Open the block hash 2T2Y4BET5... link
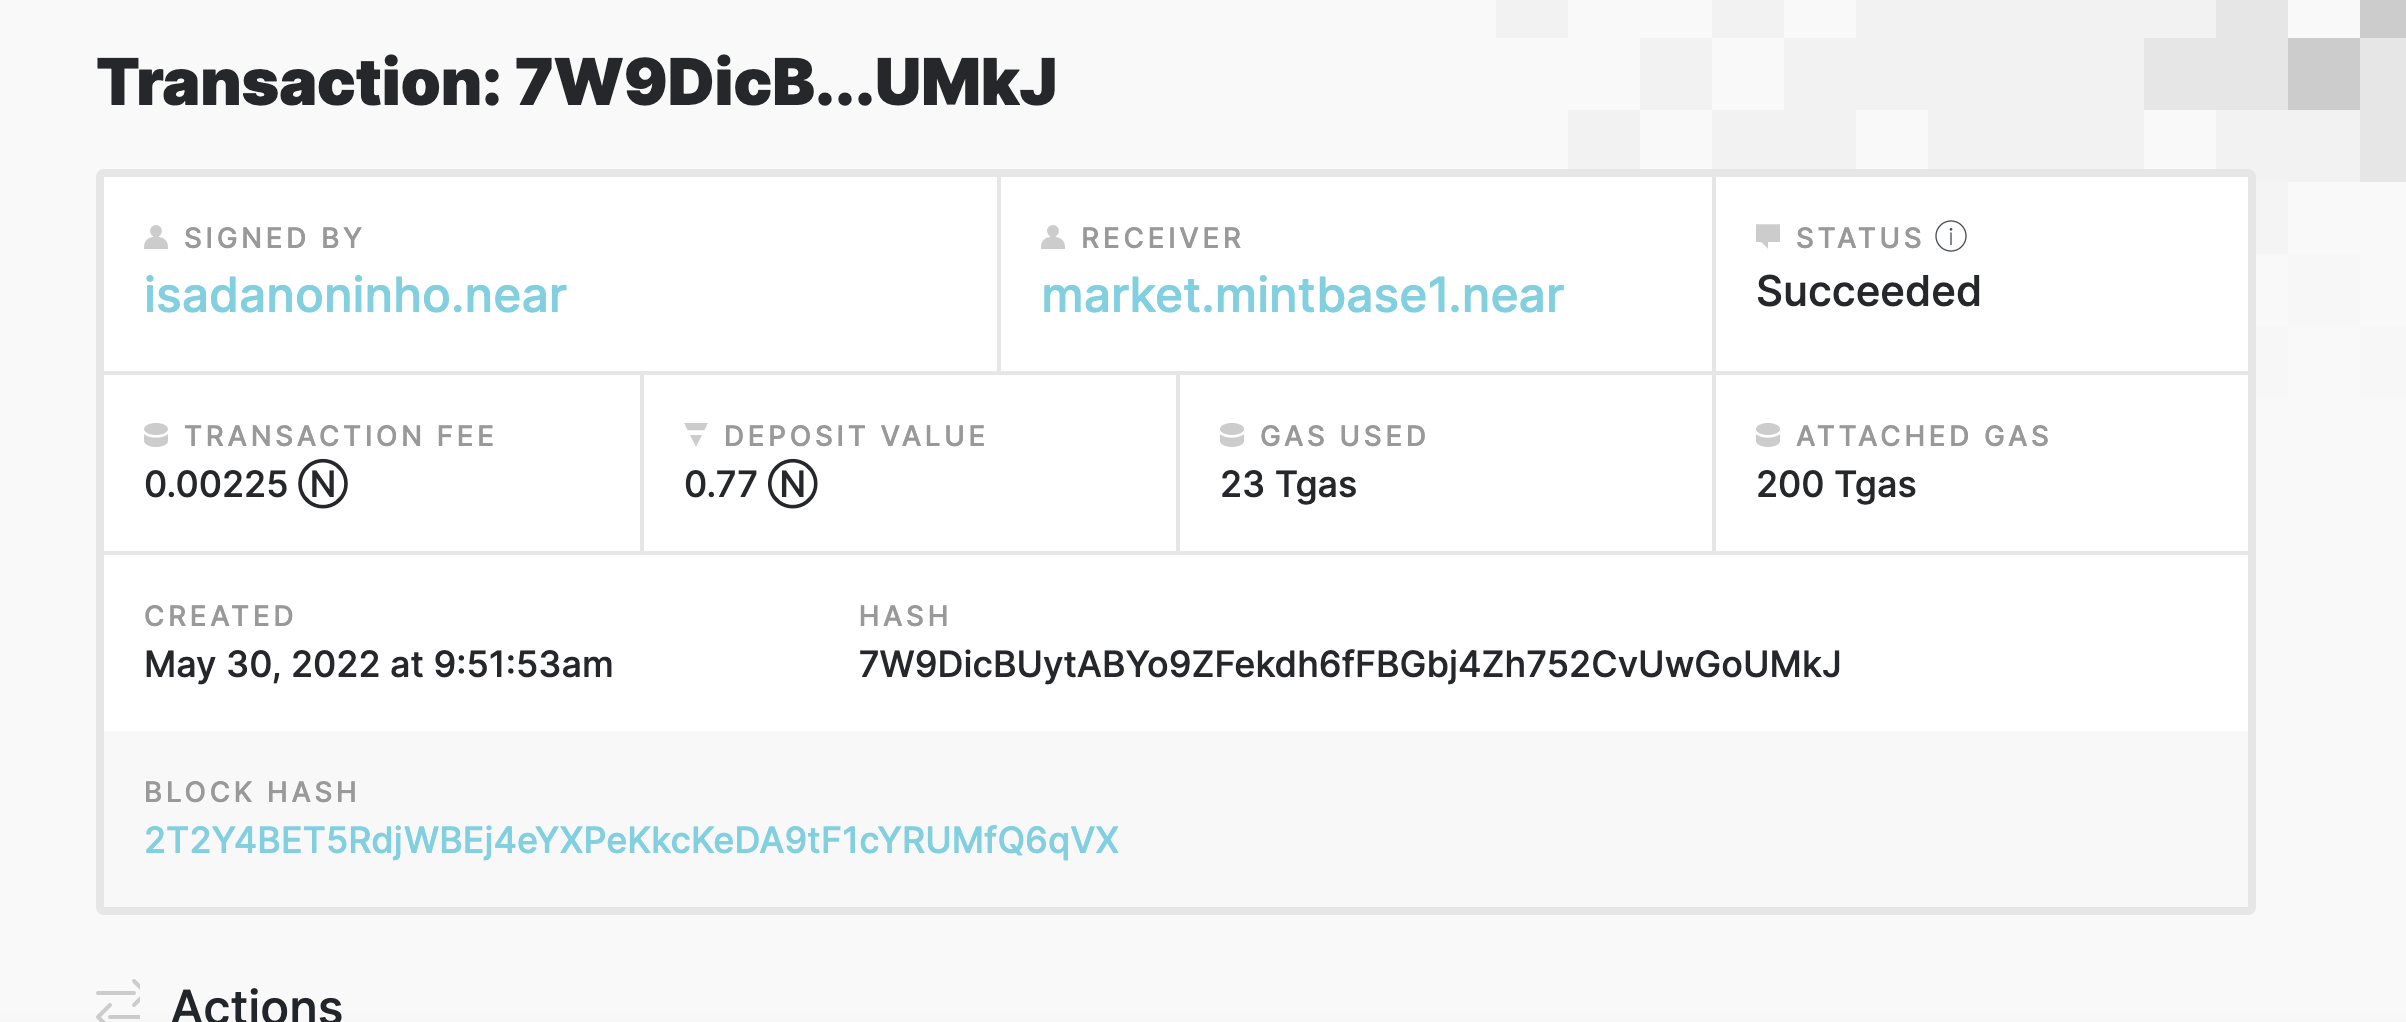This screenshot has width=2406, height=1022. 631,841
